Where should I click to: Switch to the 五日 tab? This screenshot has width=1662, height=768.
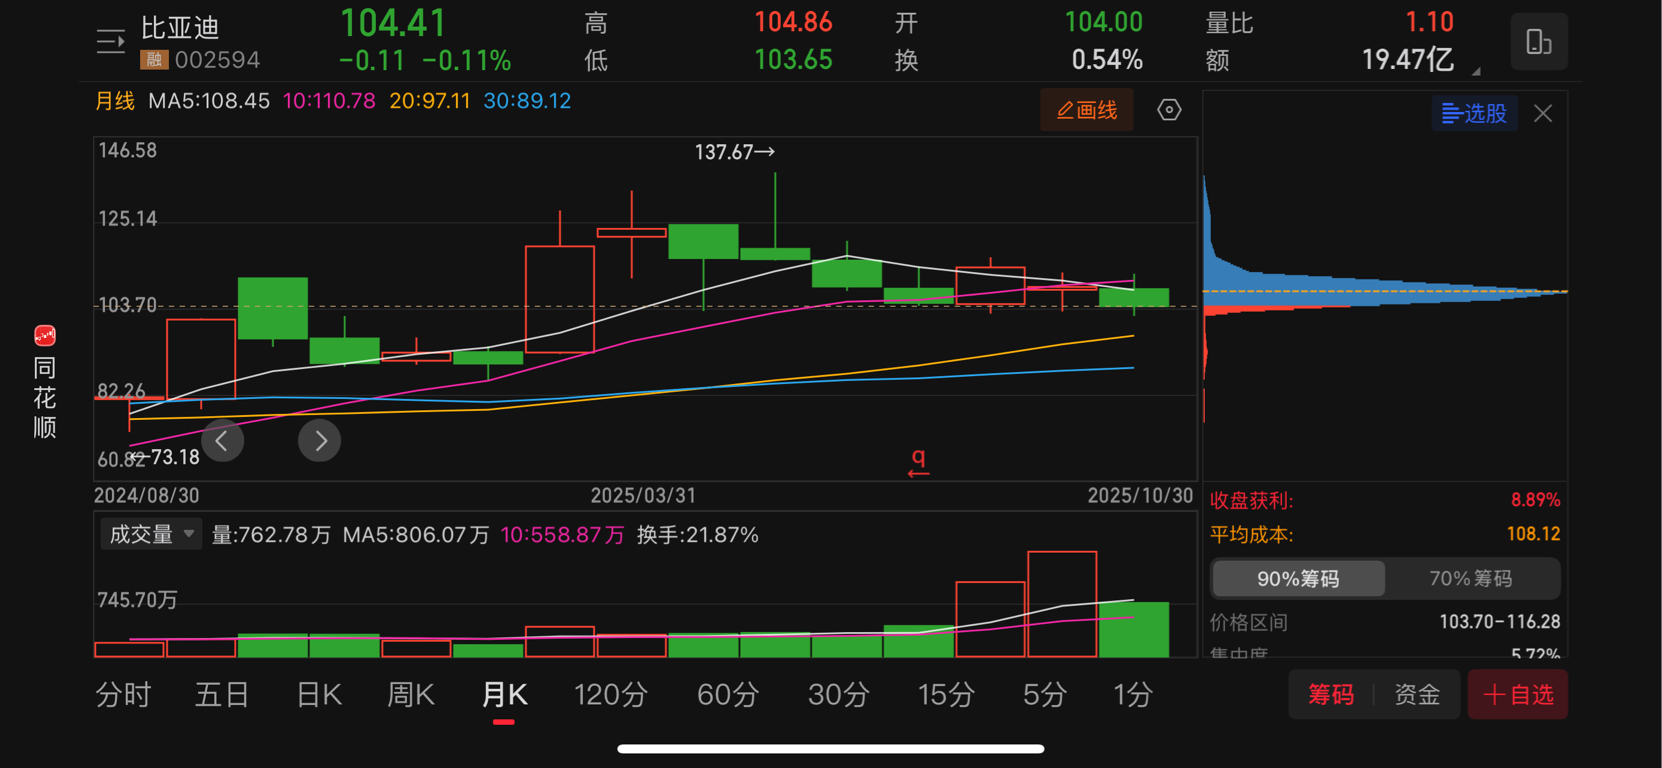click(x=222, y=695)
